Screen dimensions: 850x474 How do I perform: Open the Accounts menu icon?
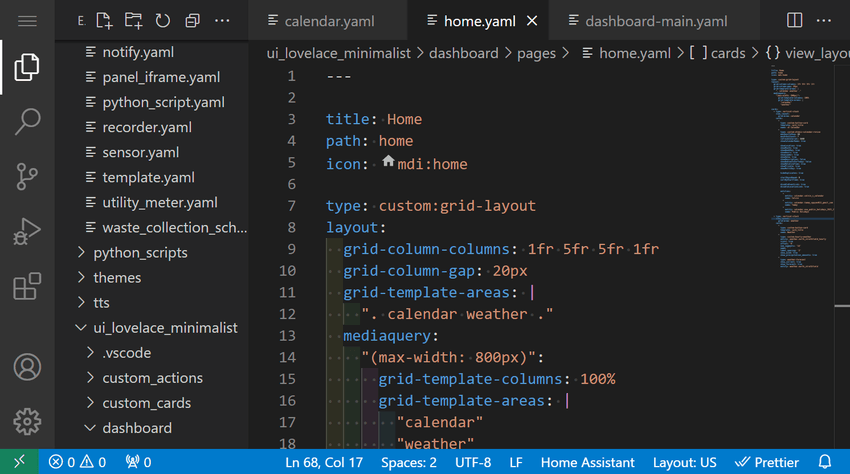(x=27, y=367)
